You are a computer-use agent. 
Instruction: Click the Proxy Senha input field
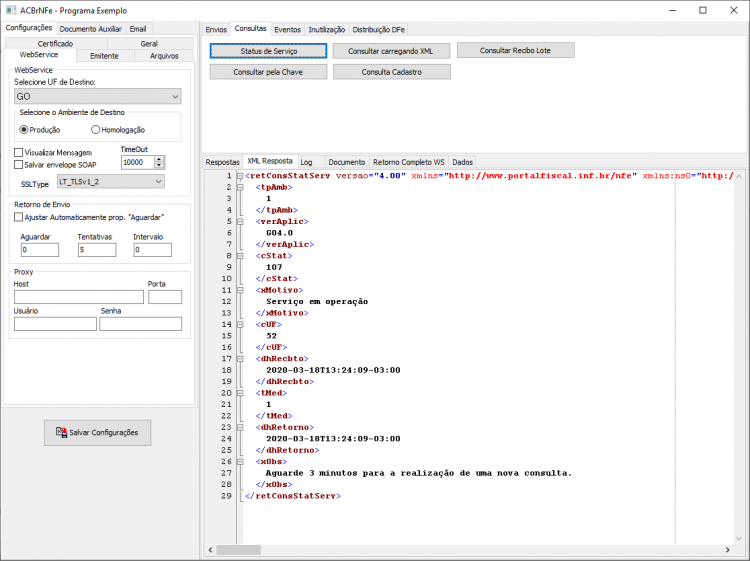tap(141, 324)
